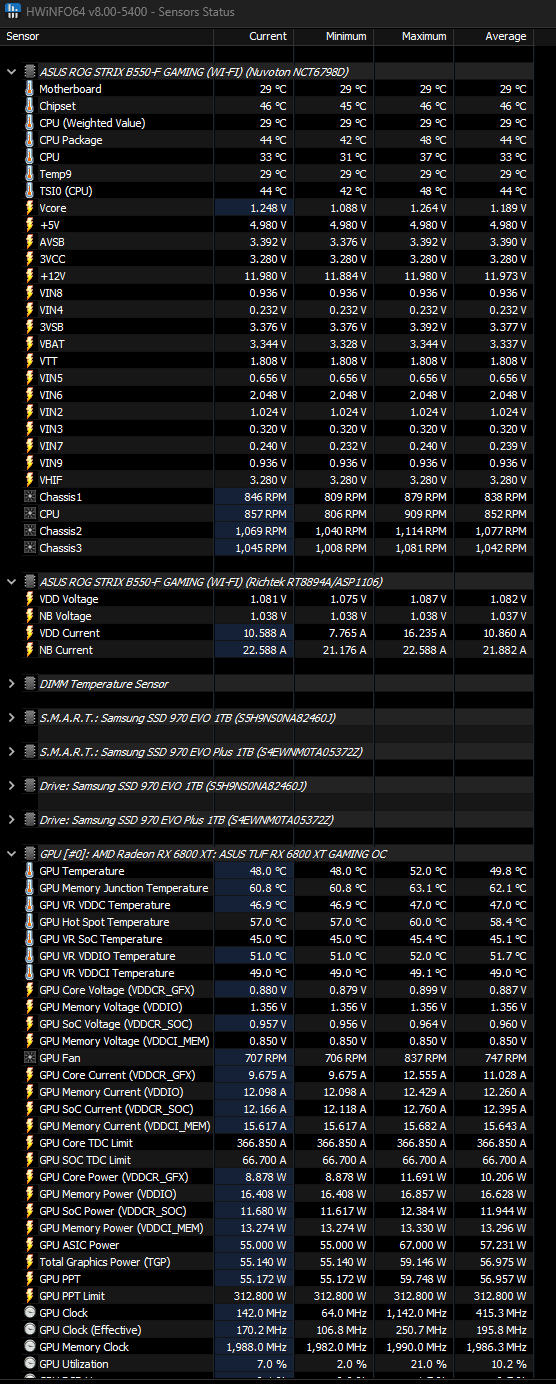Expand Drive: Samsung SSD 970 EVO 1TB group

coord(11,786)
